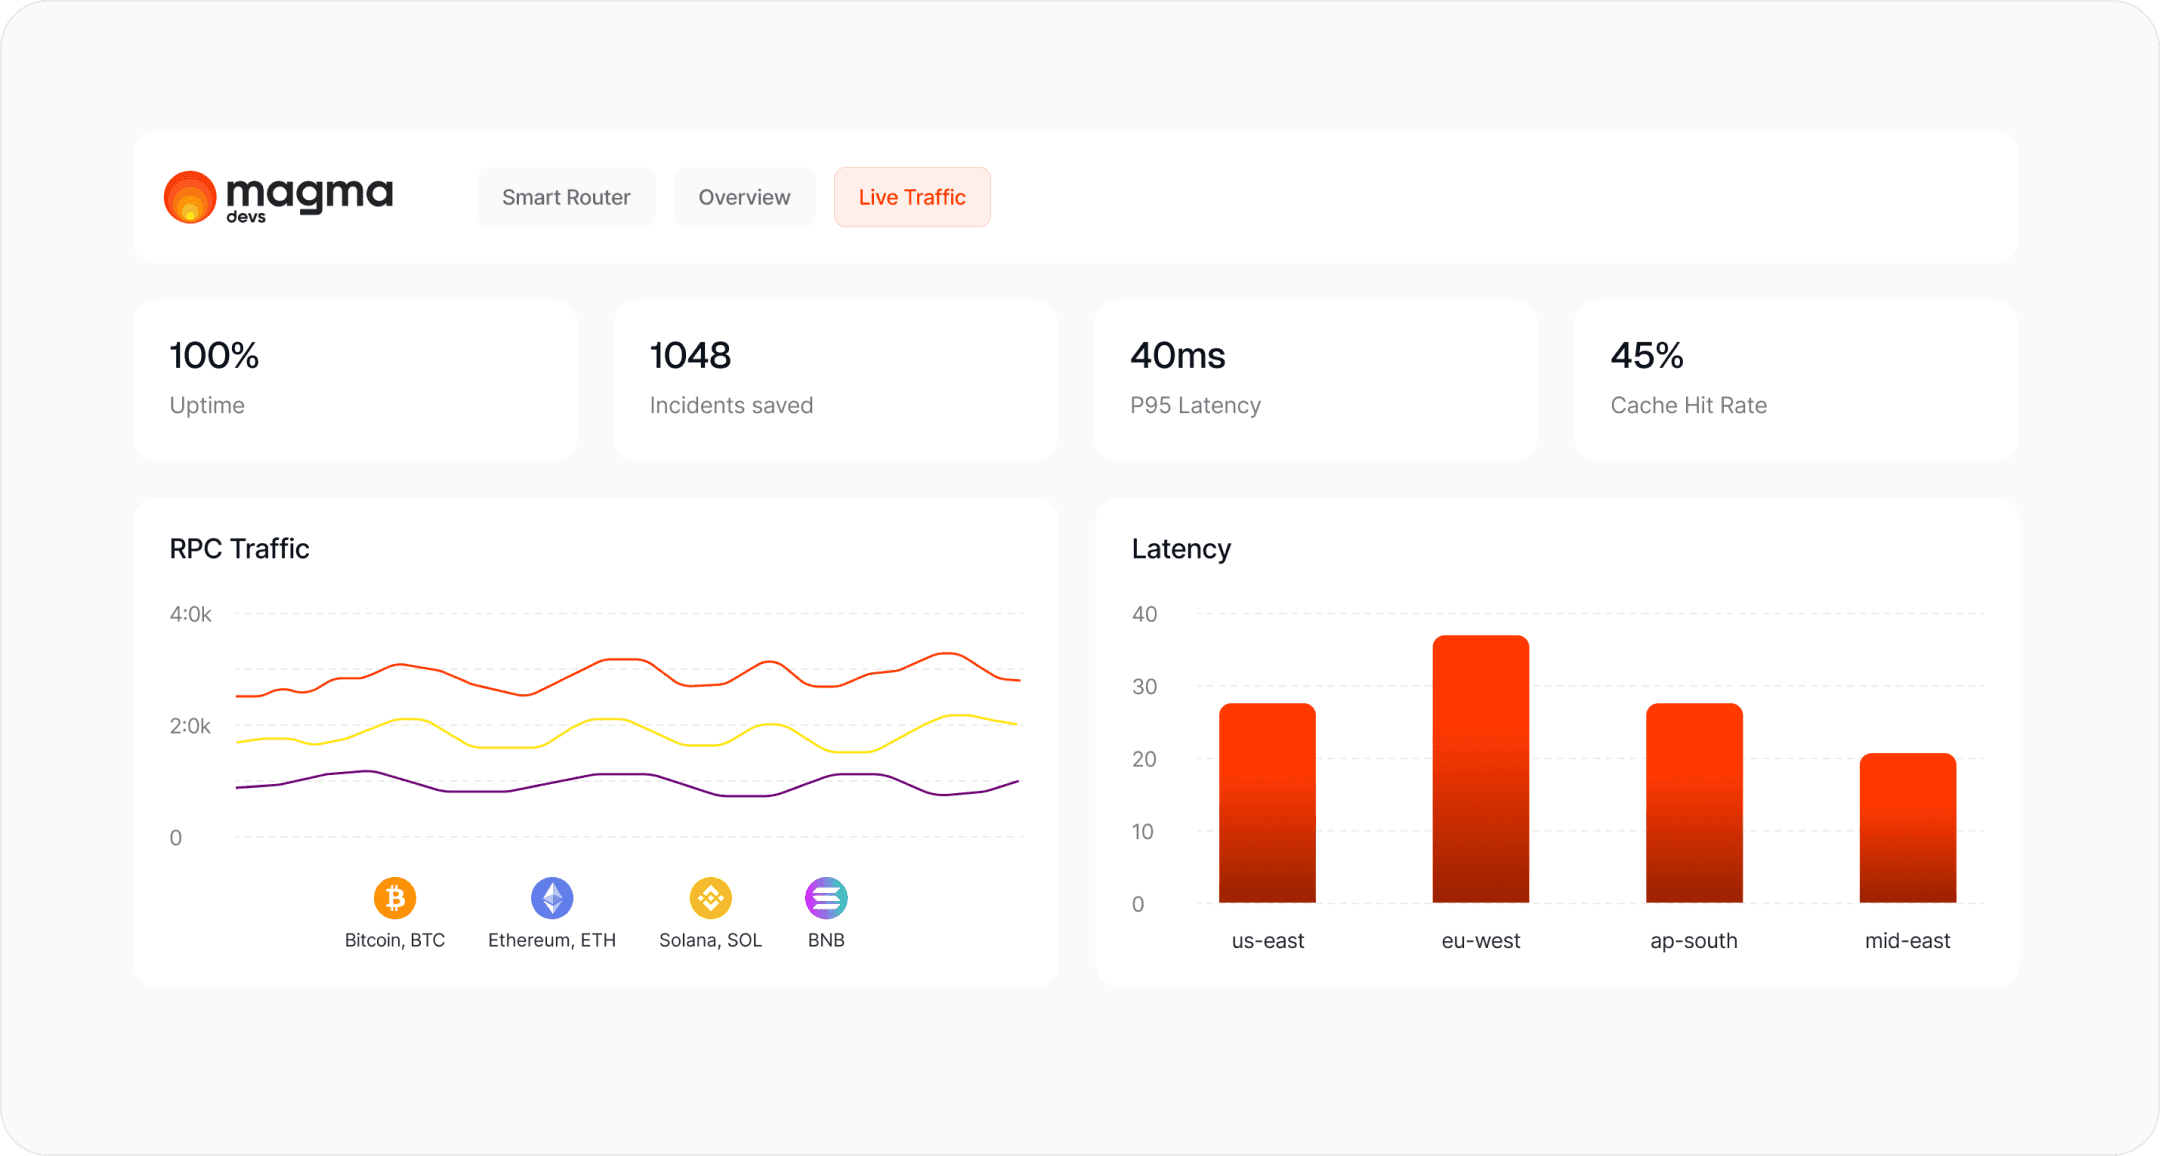
Task: Click the Ethereum, ETH legend label
Action: [x=552, y=940]
